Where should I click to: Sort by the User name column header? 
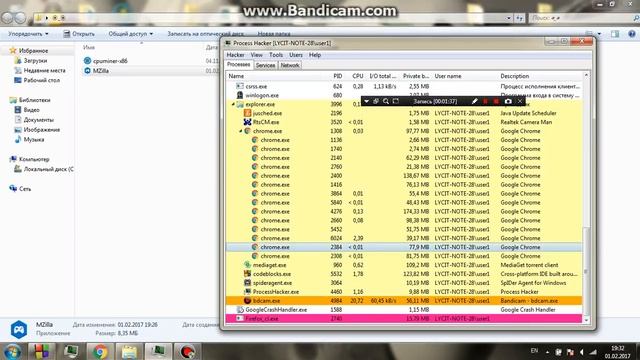[x=448, y=76]
